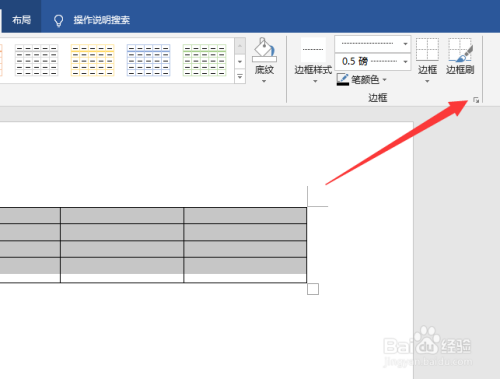Choose the gray plain grid table style

tap(36, 60)
